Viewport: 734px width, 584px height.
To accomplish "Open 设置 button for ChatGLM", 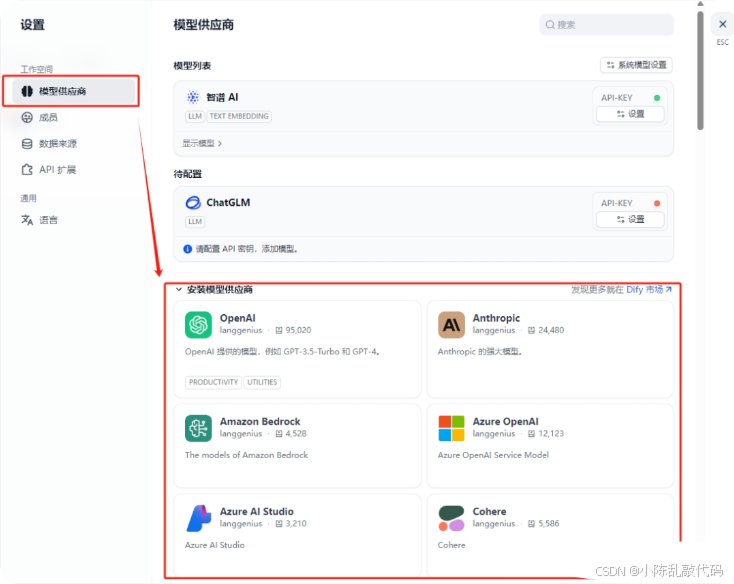I will [630, 219].
